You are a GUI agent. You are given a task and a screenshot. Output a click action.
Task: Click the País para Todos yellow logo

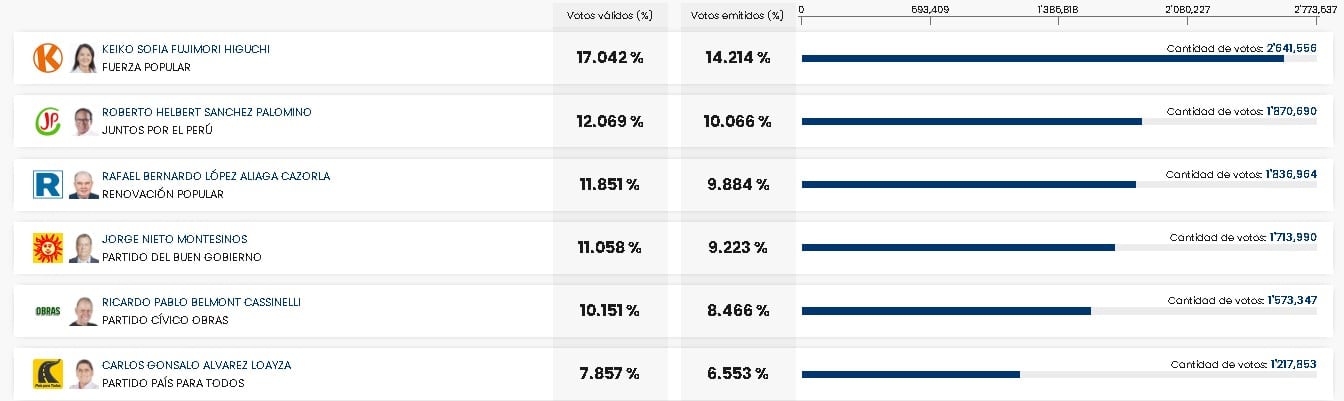(47, 374)
